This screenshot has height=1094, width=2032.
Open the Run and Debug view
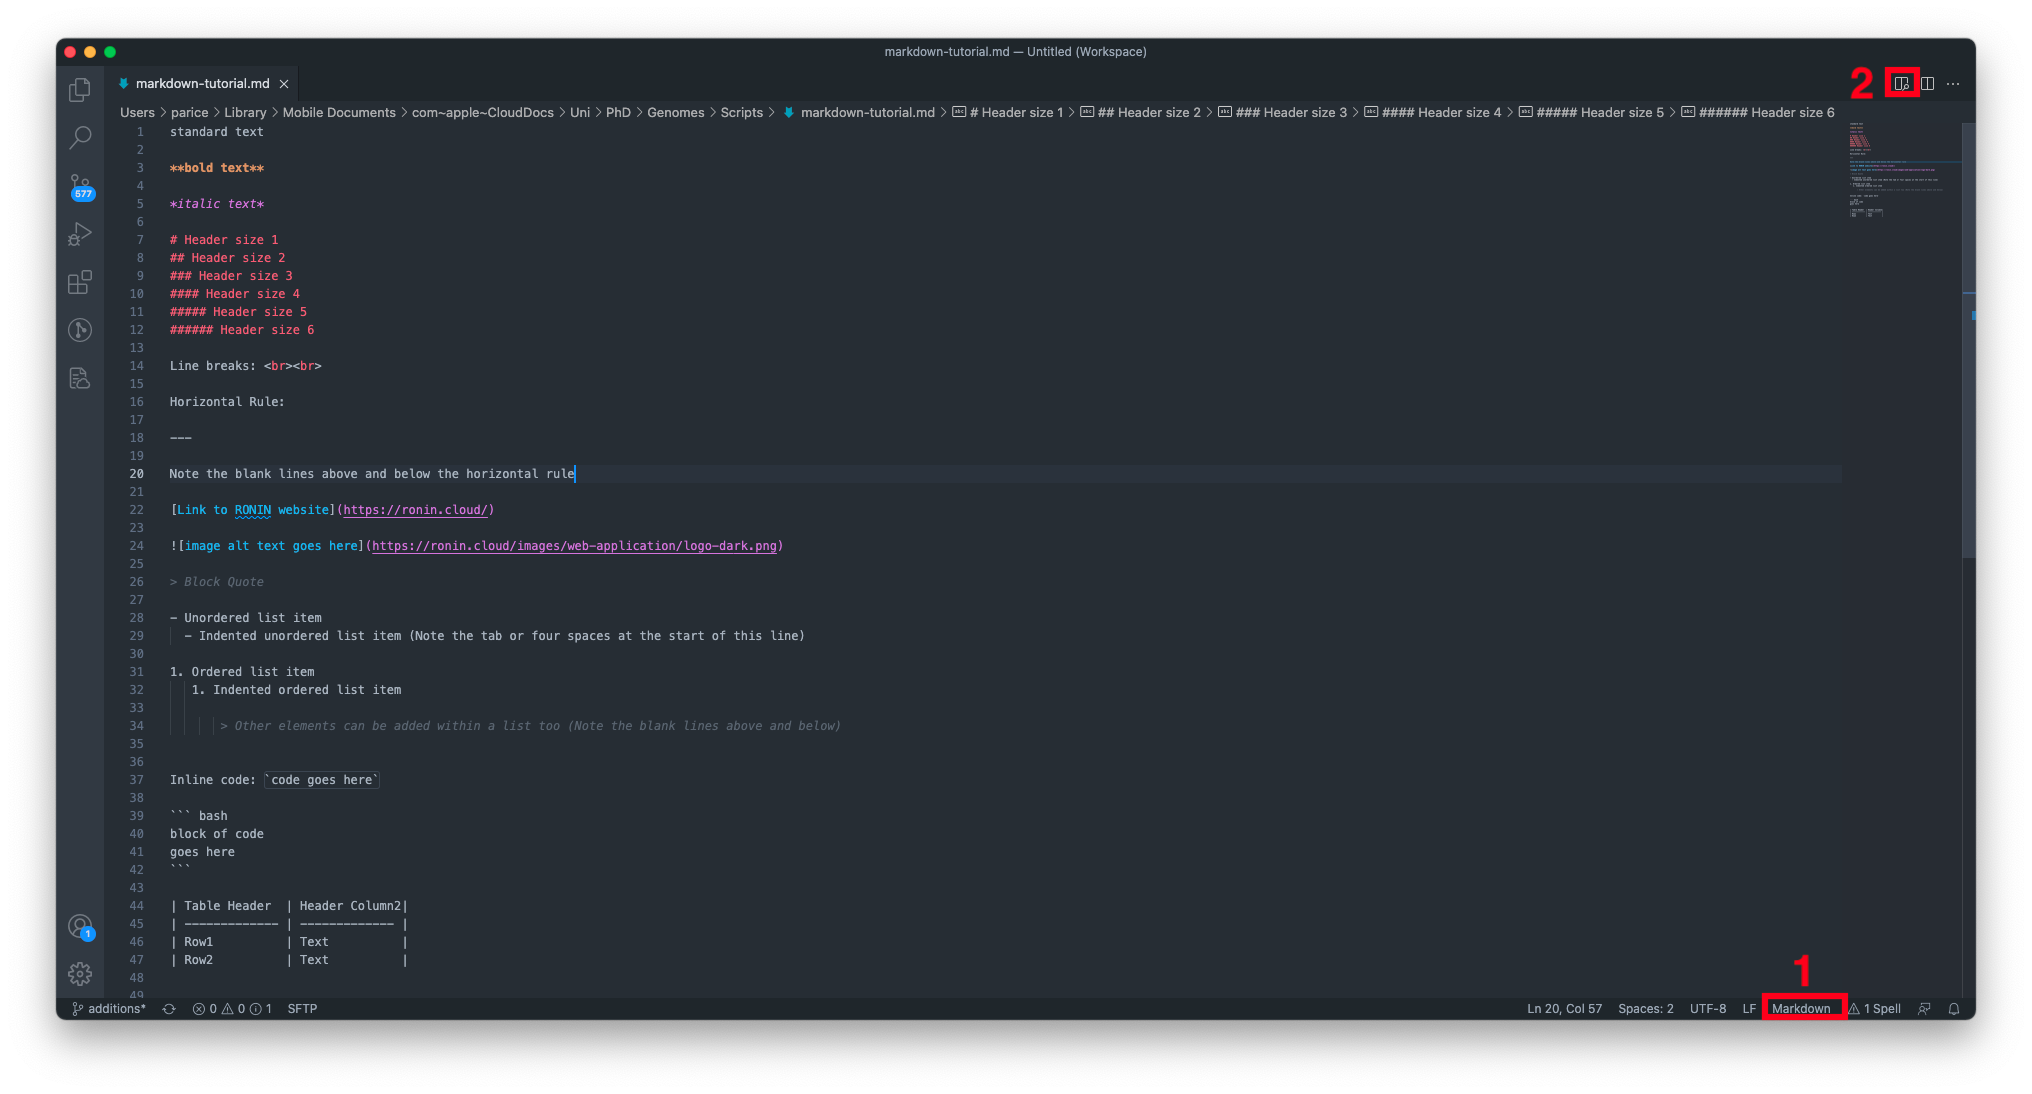80,234
